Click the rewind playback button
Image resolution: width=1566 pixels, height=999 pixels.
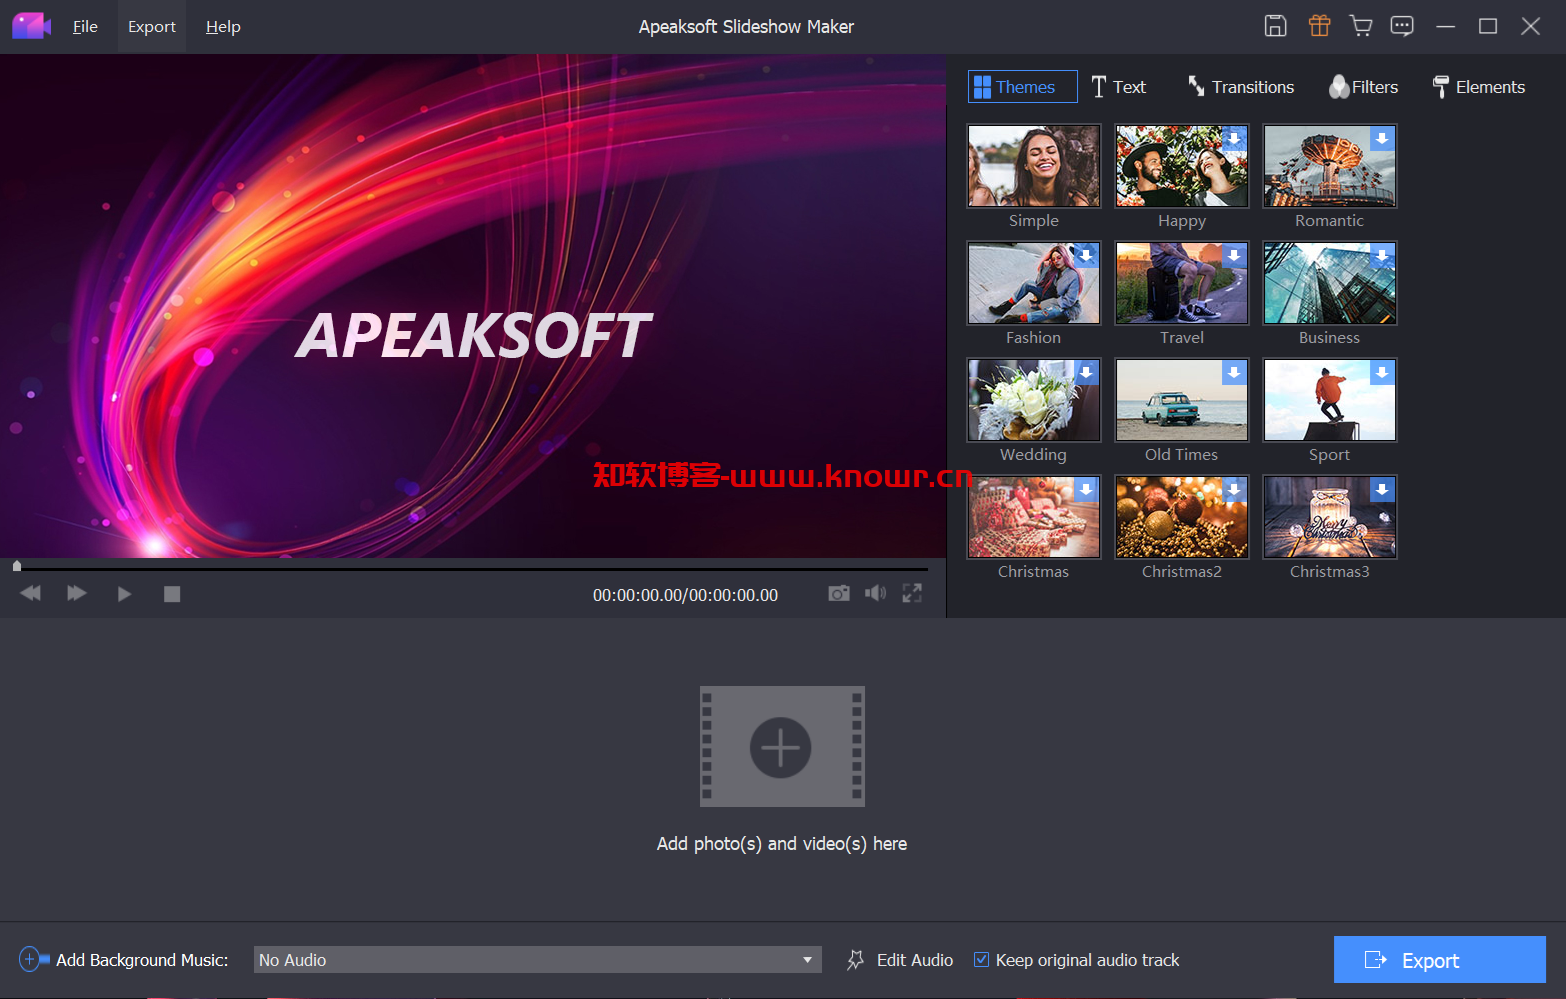(x=30, y=593)
